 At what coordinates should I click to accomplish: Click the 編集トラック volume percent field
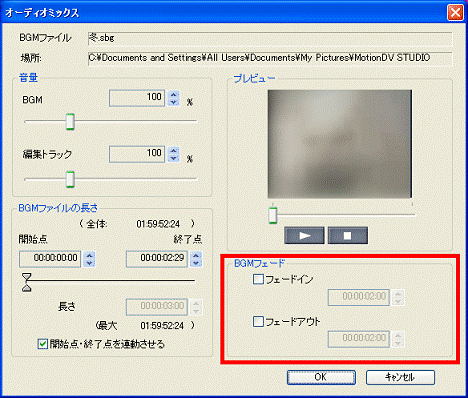click(x=137, y=154)
